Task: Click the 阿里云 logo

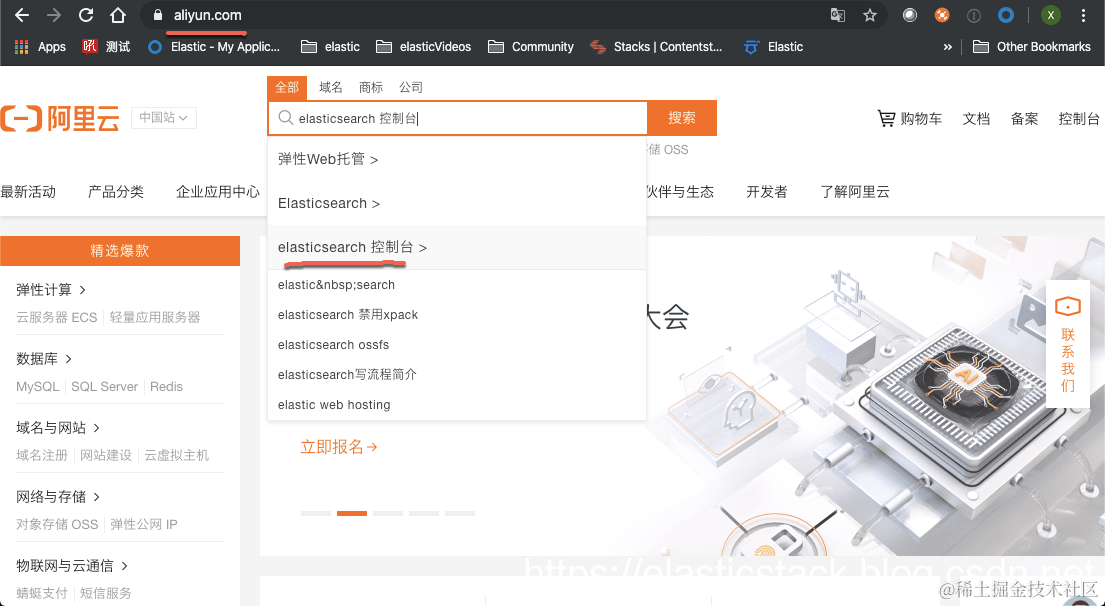Action: coord(60,118)
